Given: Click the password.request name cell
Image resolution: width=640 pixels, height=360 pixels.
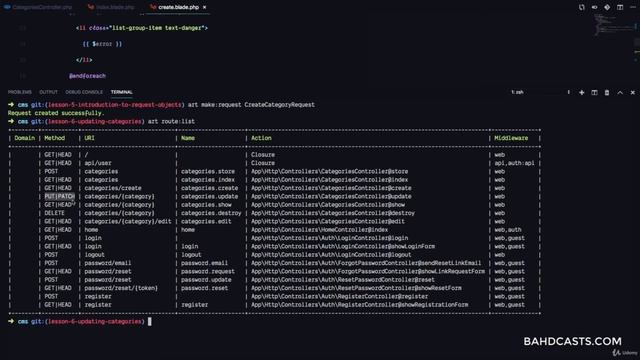Looking at the screenshot, I should [x=208, y=271].
